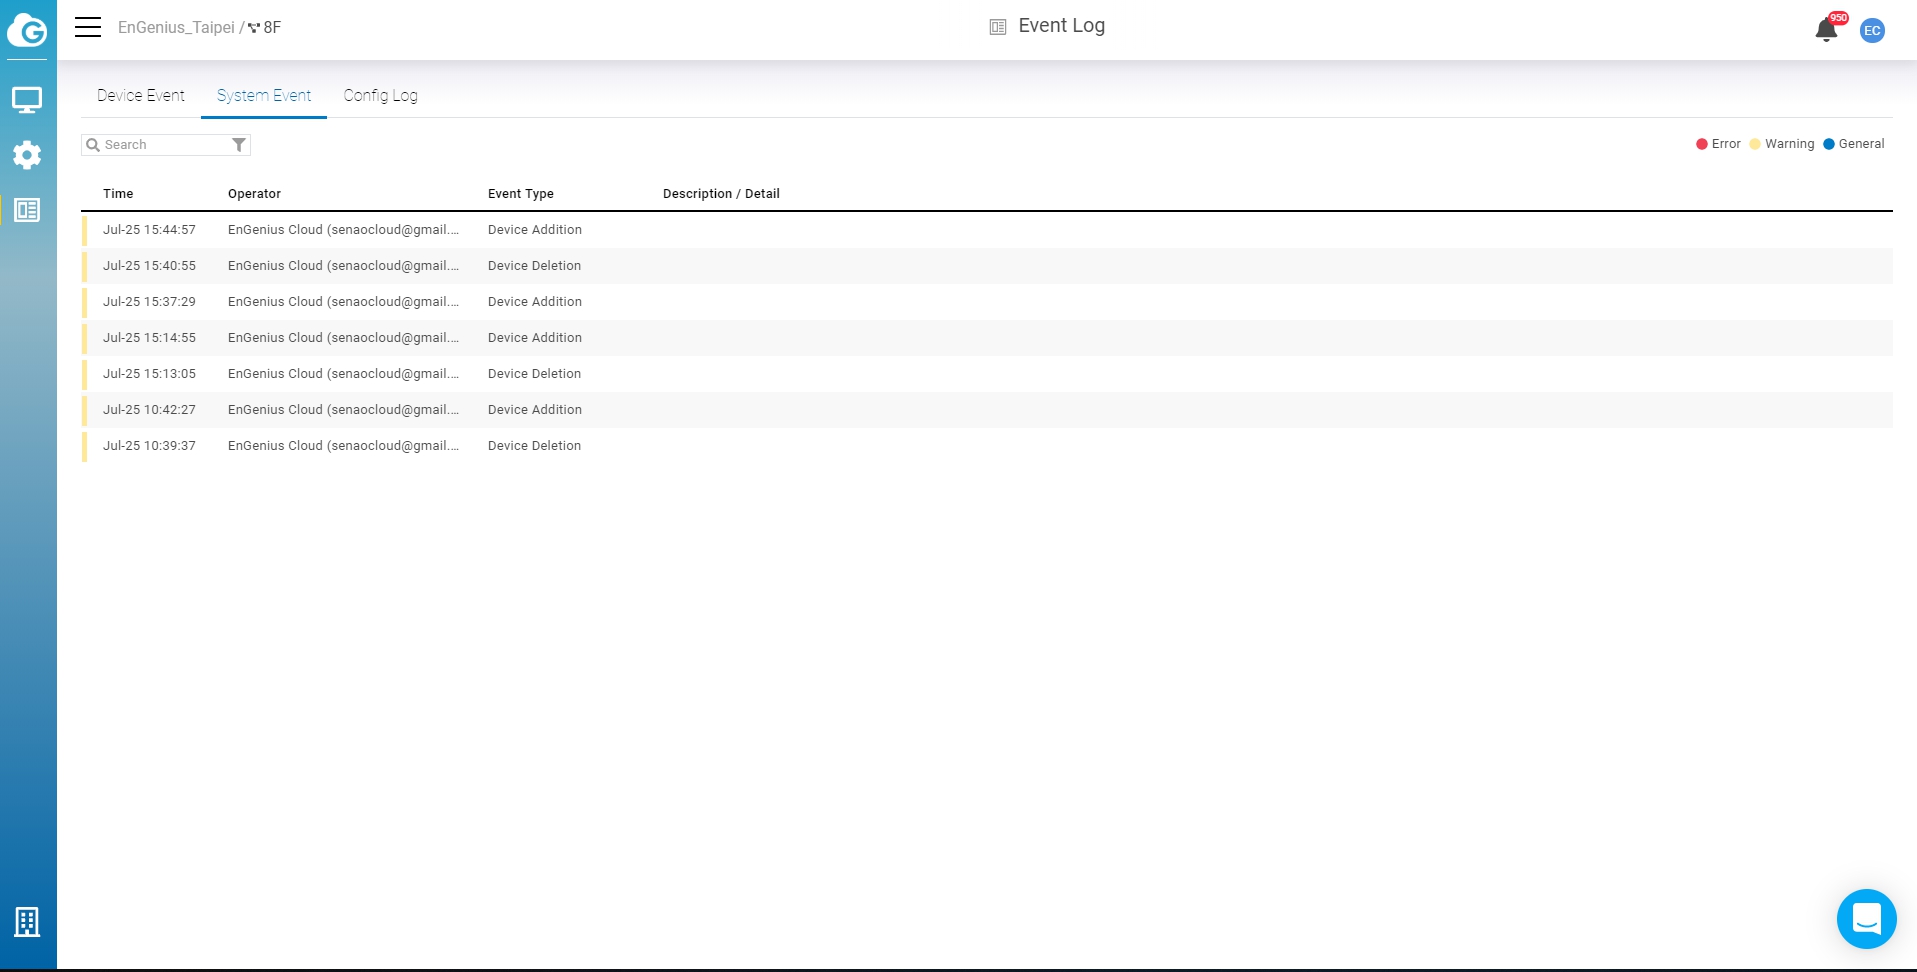Open the Monitor sidebar icon
This screenshot has width=1917, height=972.
coord(27,100)
